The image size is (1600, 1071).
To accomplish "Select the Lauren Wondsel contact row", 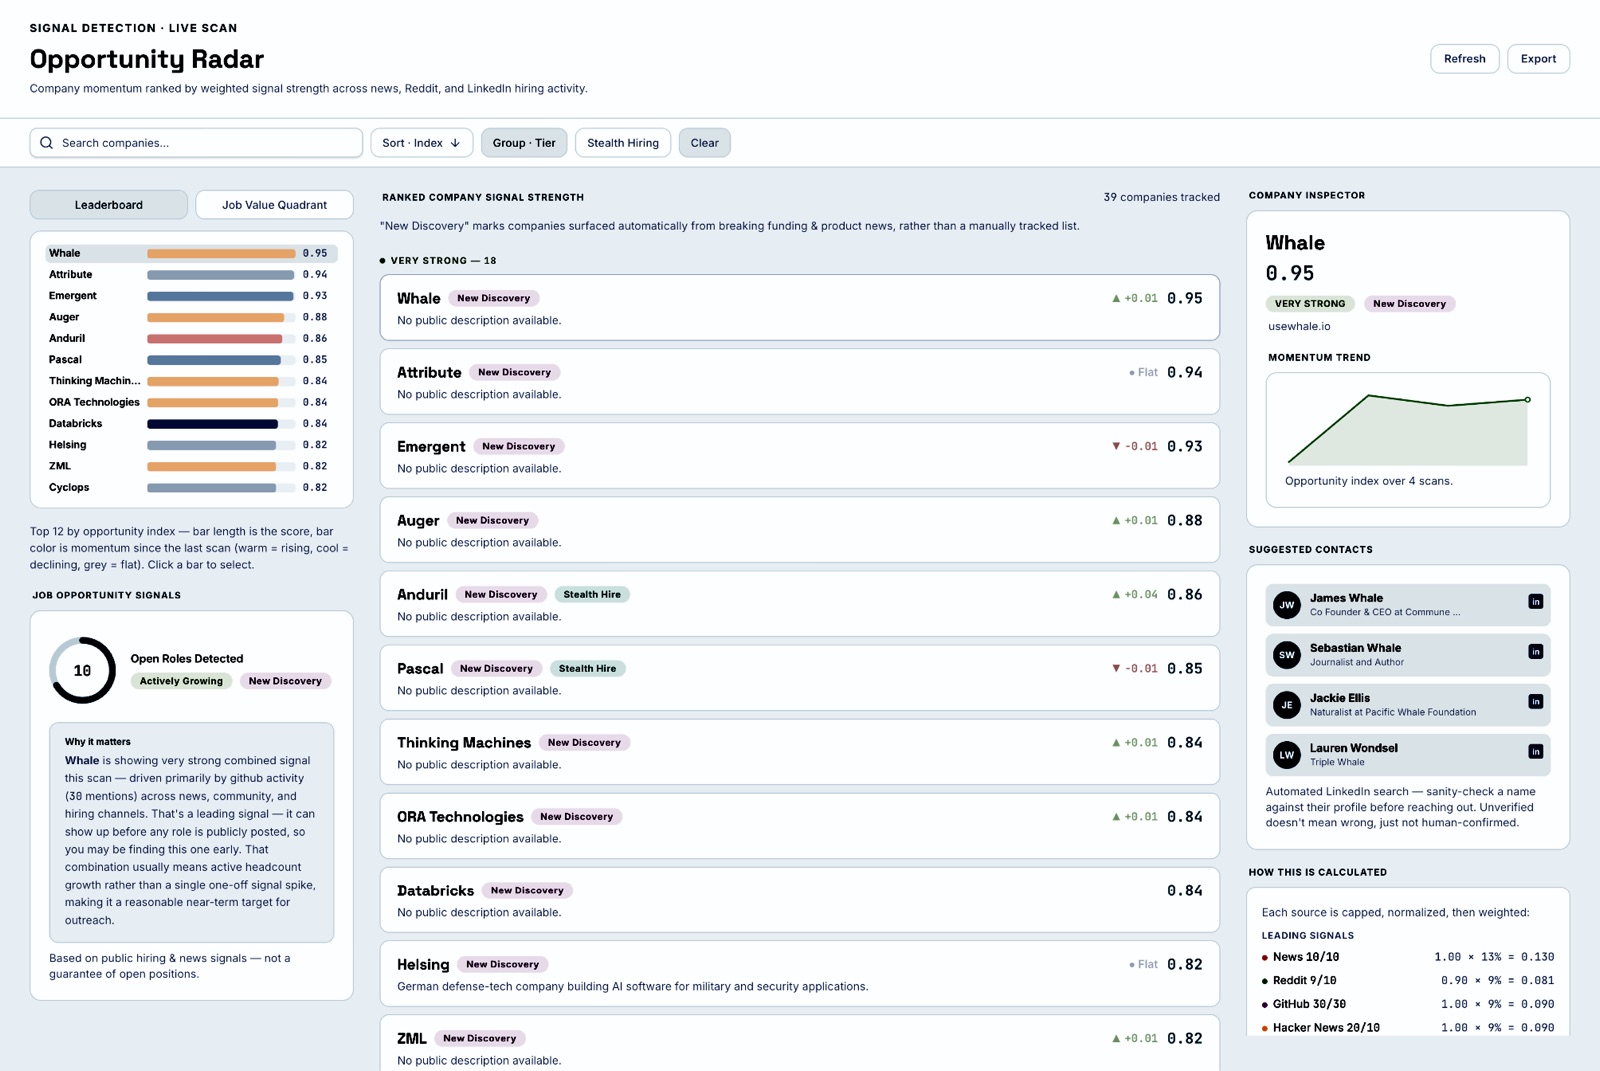I will click(x=1408, y=755).
